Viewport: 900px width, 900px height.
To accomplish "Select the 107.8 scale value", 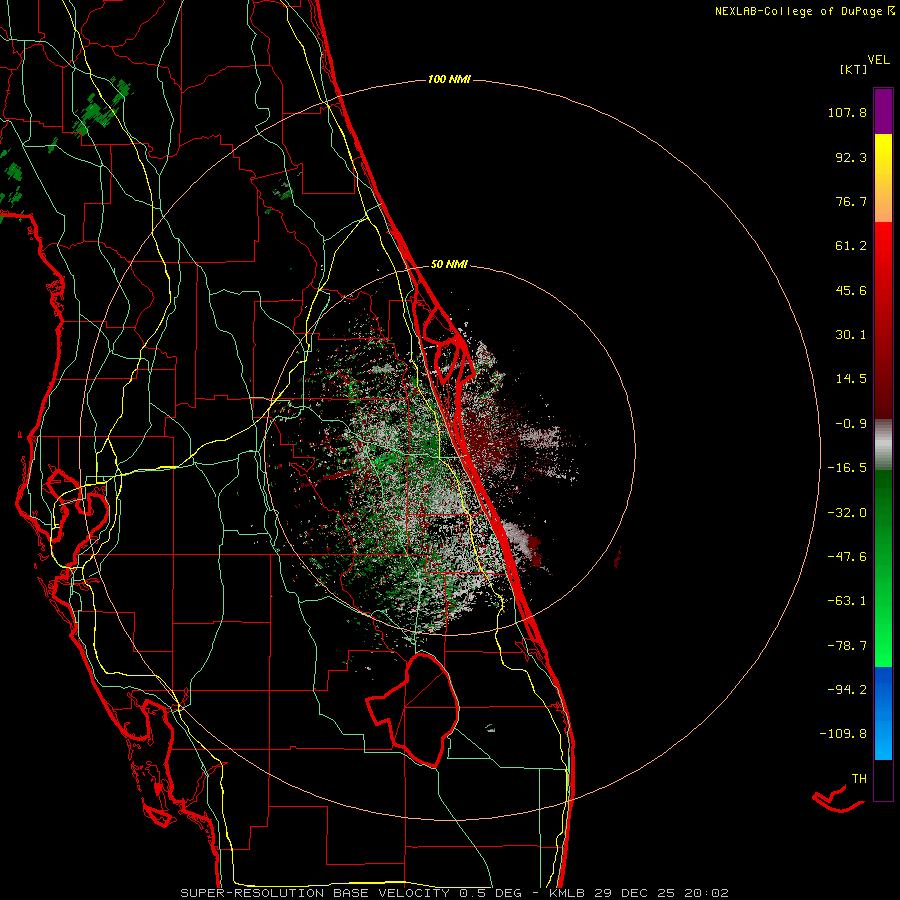I will pos(847,112).
